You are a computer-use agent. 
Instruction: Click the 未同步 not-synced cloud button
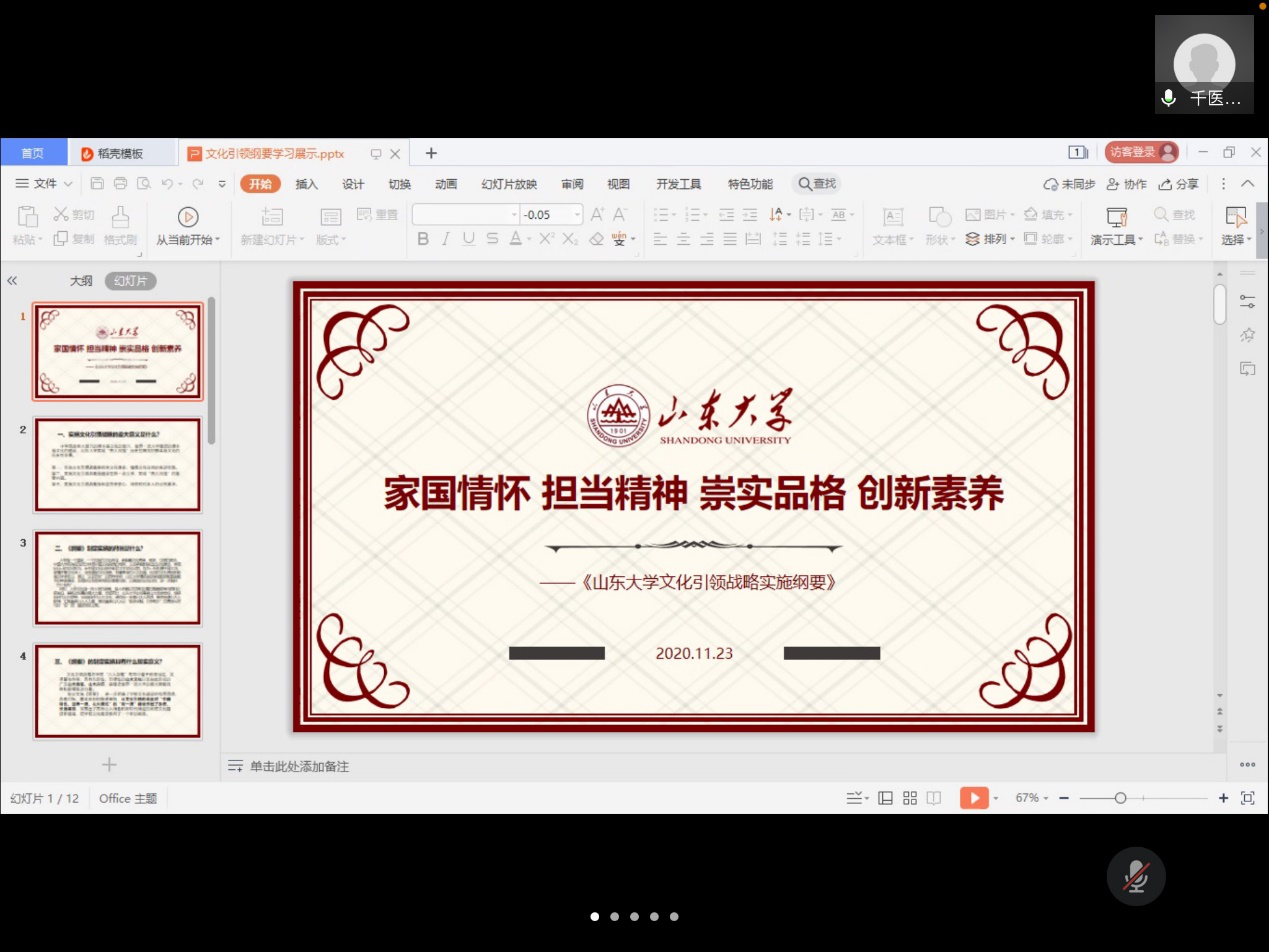coord(1069,184)
